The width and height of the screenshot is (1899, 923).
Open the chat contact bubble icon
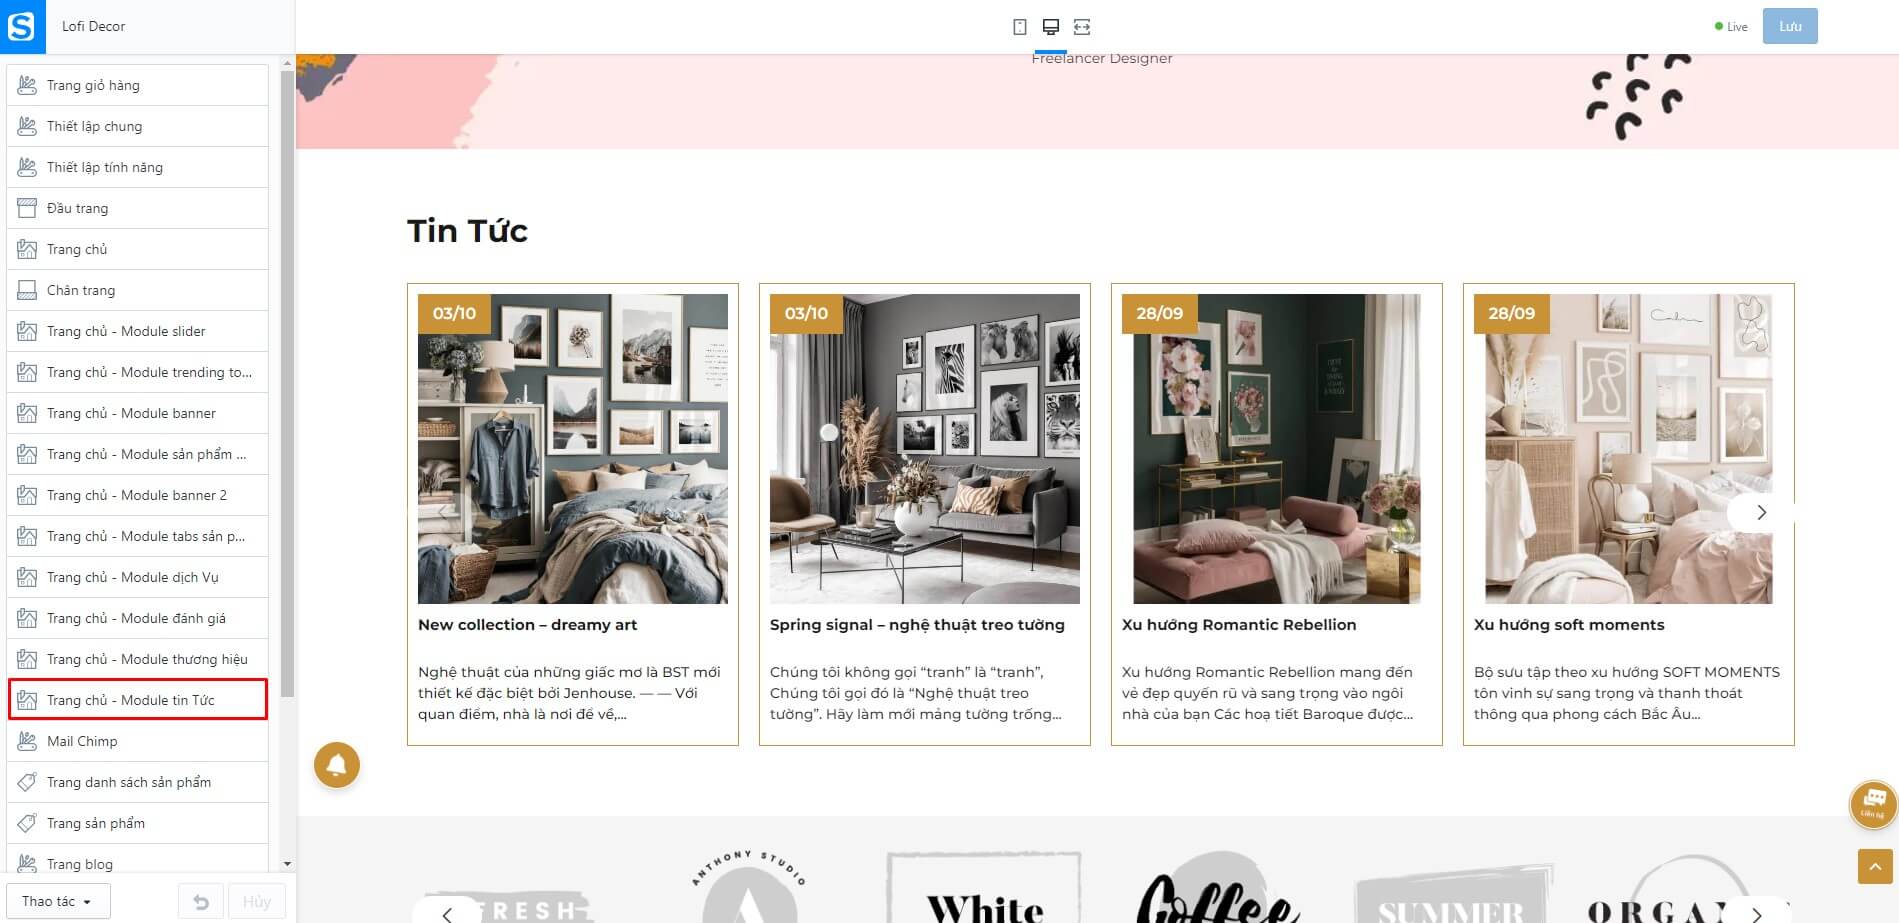[1873, 803]
